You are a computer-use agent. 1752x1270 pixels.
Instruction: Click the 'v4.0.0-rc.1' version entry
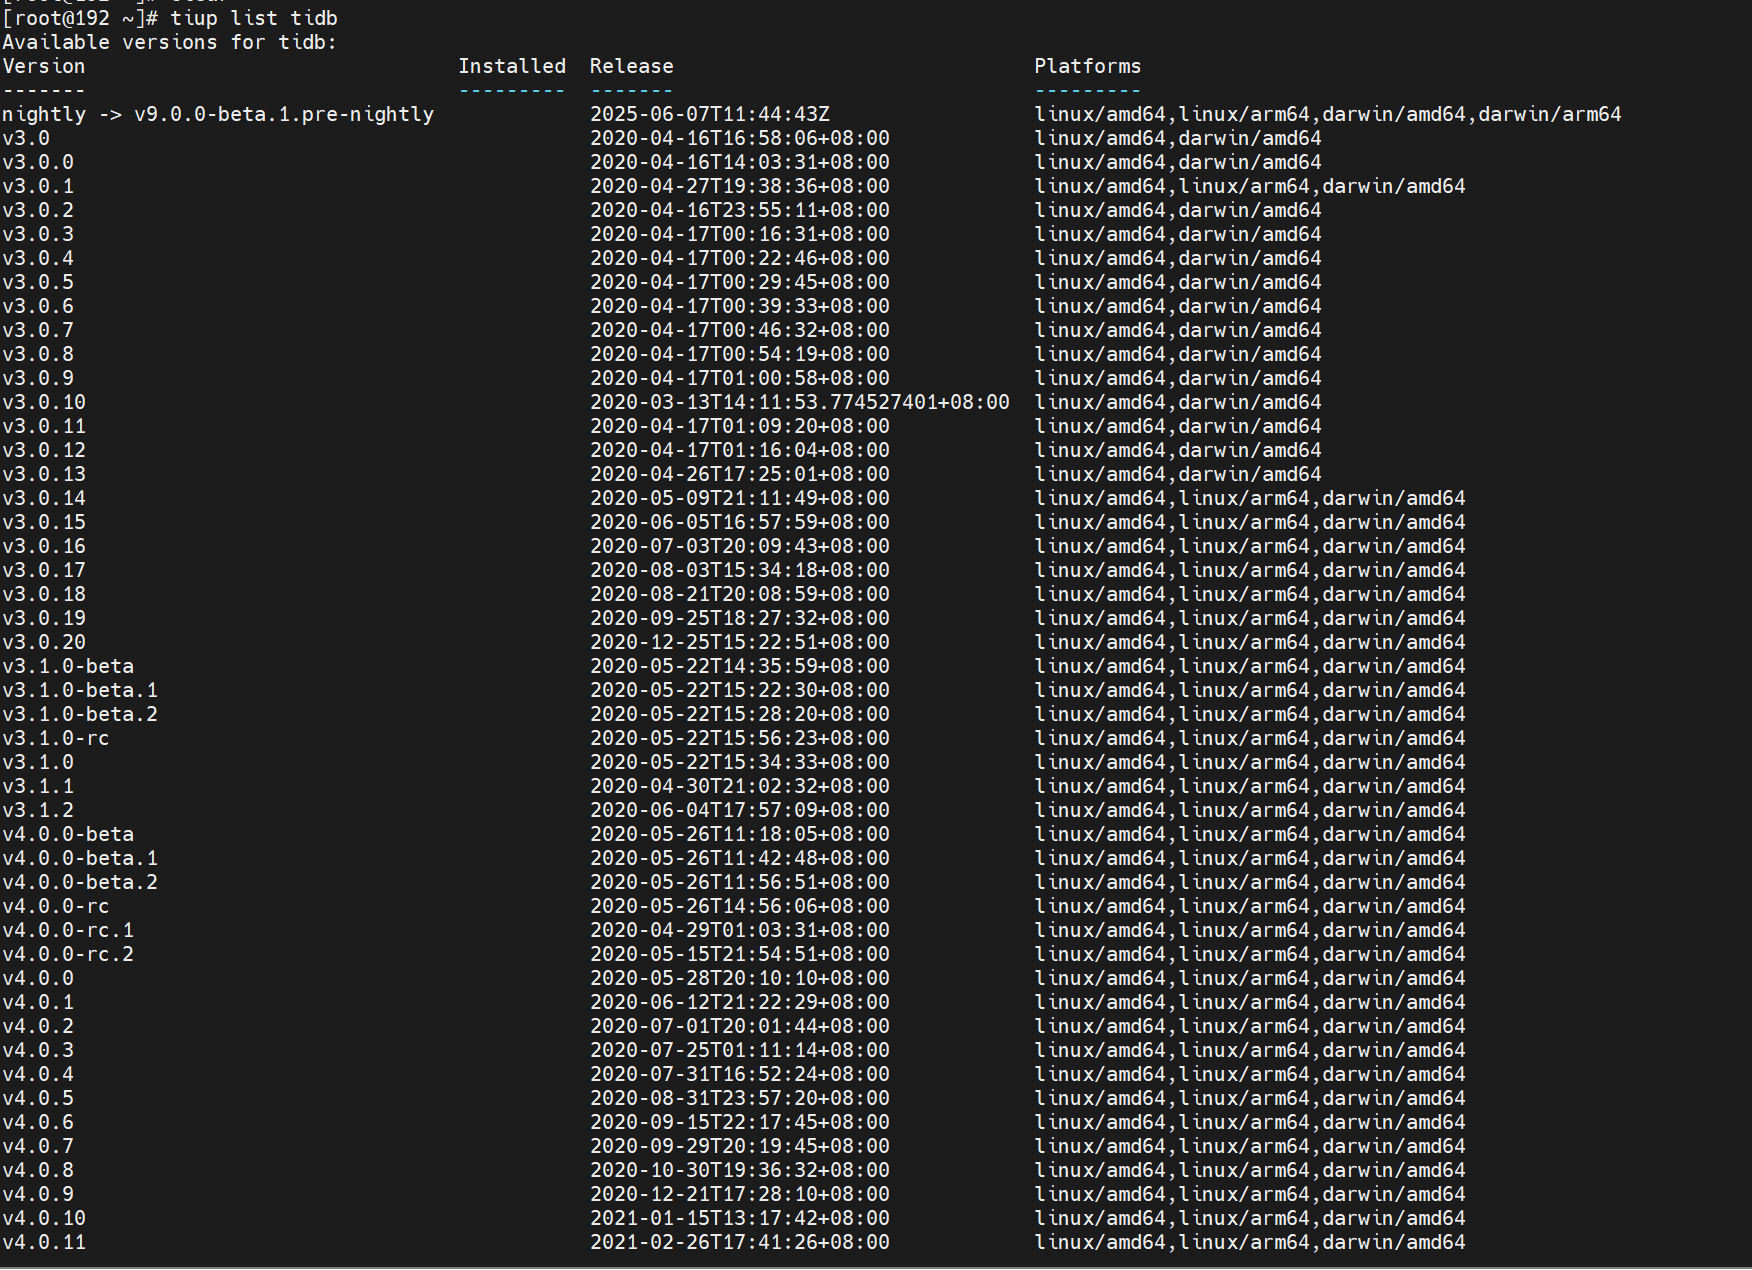pyautogui.click(x=68, y=930)
